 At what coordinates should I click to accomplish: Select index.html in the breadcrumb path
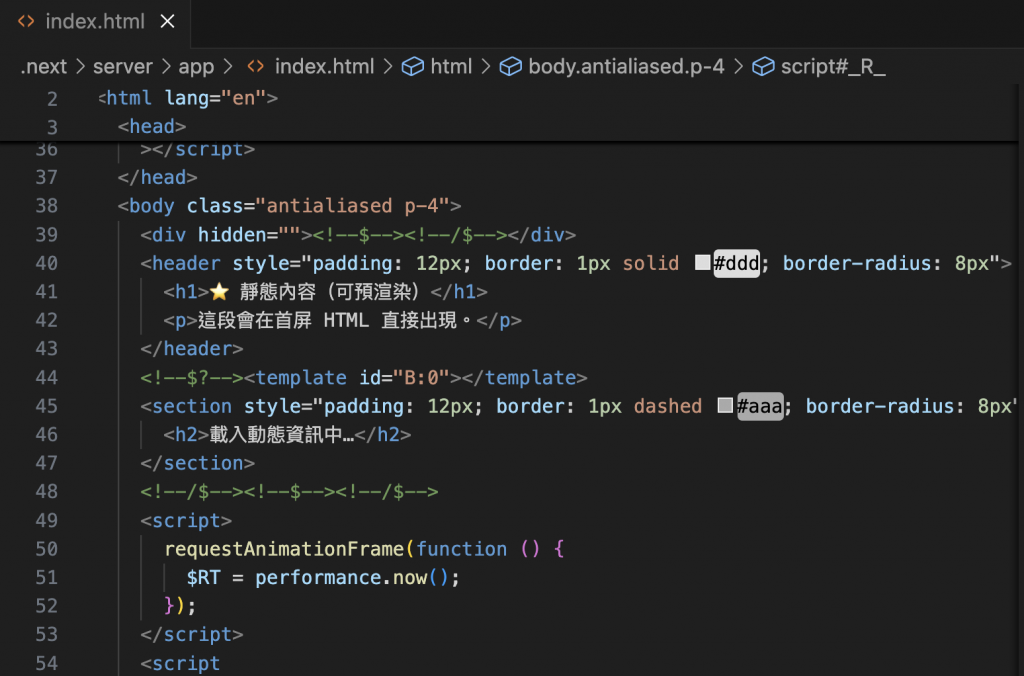click(325, 66)
